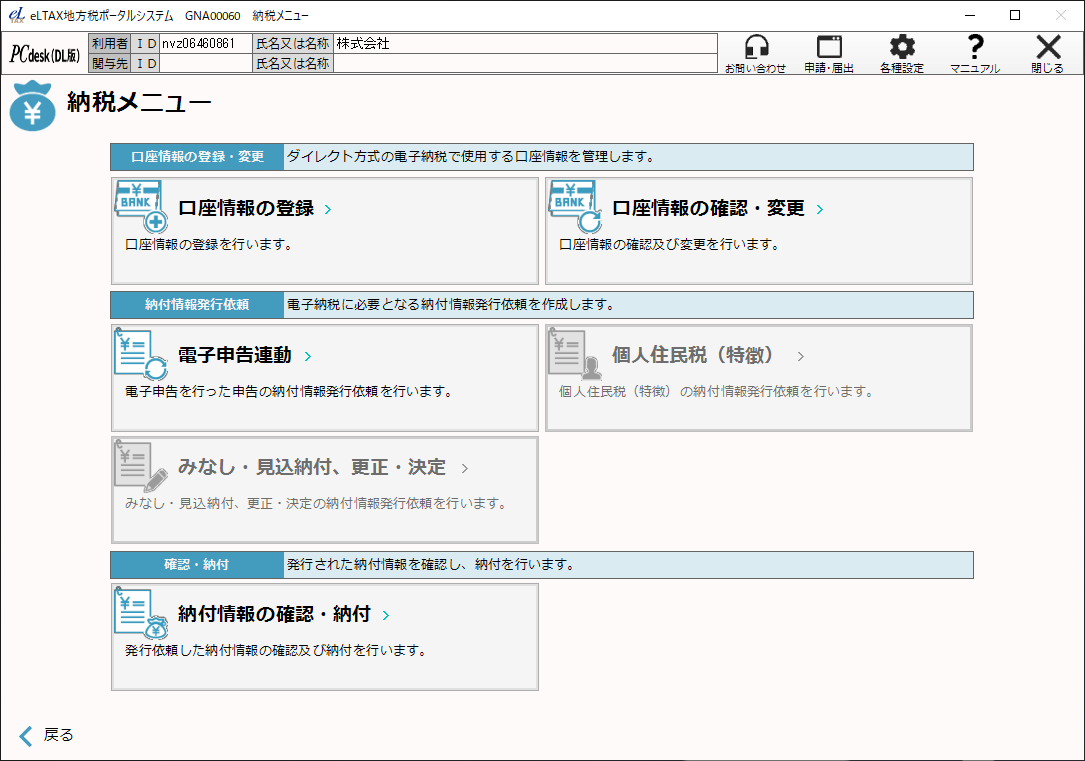This screenshot has width=1085, height=761.
Task: Open マニュアル question mark icon
Action: click(975, 47)
